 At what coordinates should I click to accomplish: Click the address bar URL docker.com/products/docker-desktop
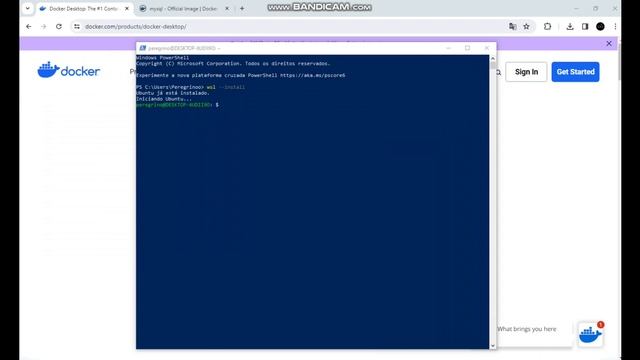[x=136, y=27]
